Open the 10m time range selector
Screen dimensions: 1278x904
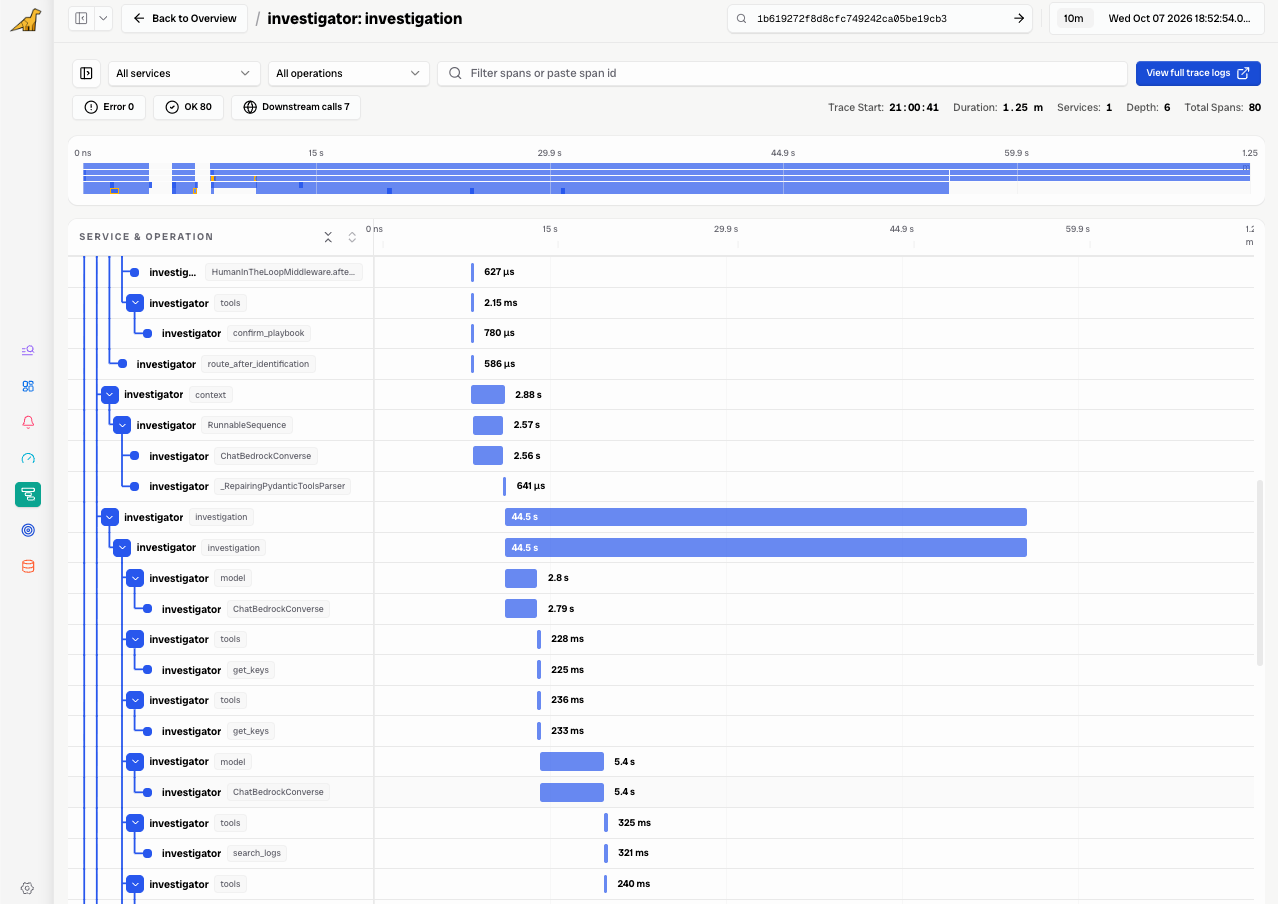1073,18
